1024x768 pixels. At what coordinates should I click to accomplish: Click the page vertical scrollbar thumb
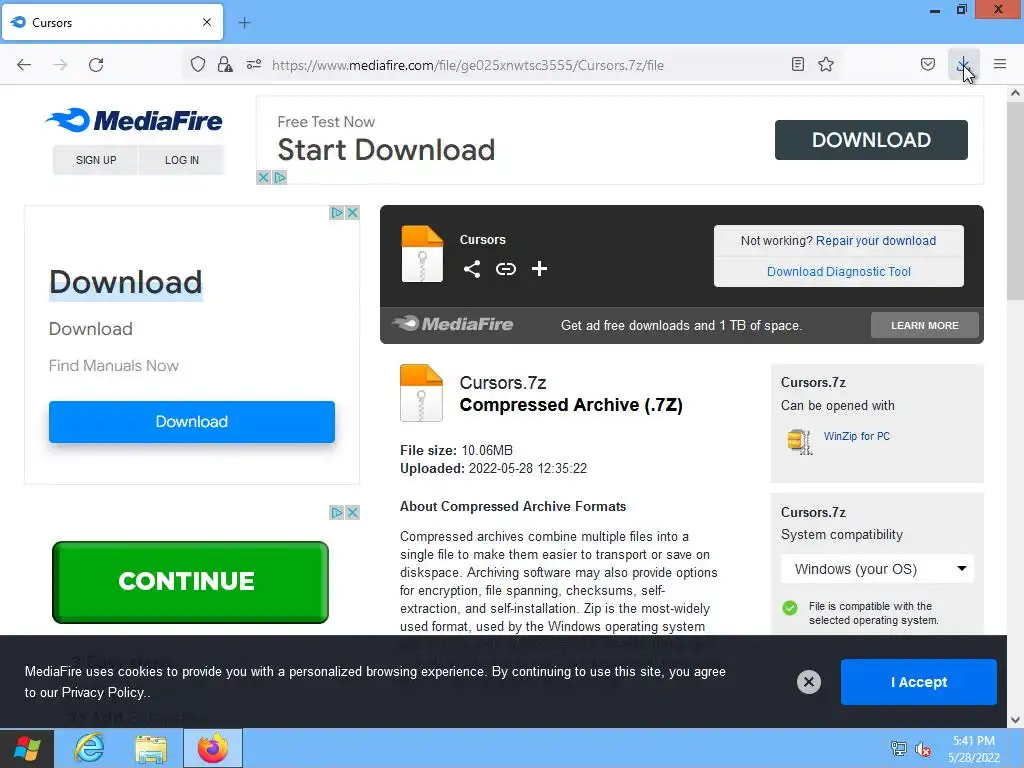(x=1016, y=199)
